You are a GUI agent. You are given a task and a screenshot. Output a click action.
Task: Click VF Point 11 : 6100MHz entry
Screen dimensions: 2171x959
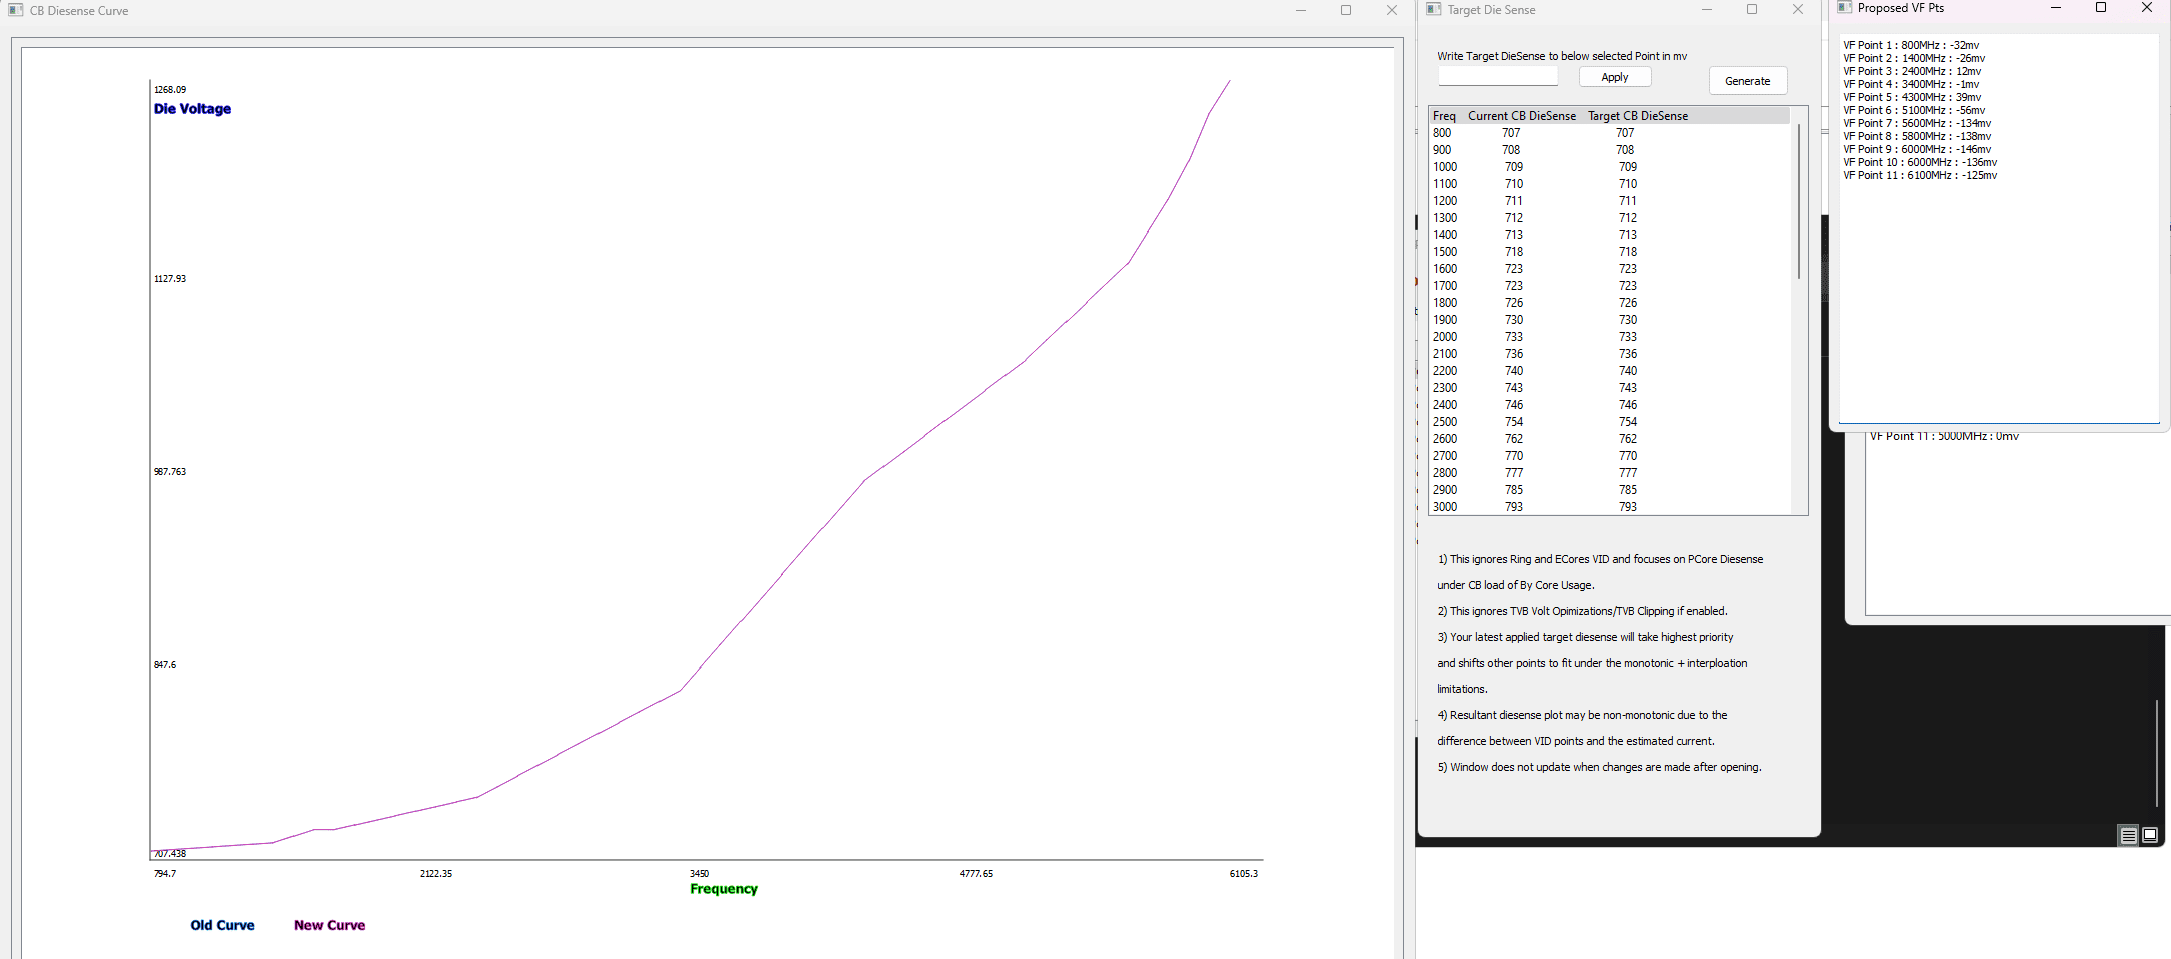[1920, 175]
